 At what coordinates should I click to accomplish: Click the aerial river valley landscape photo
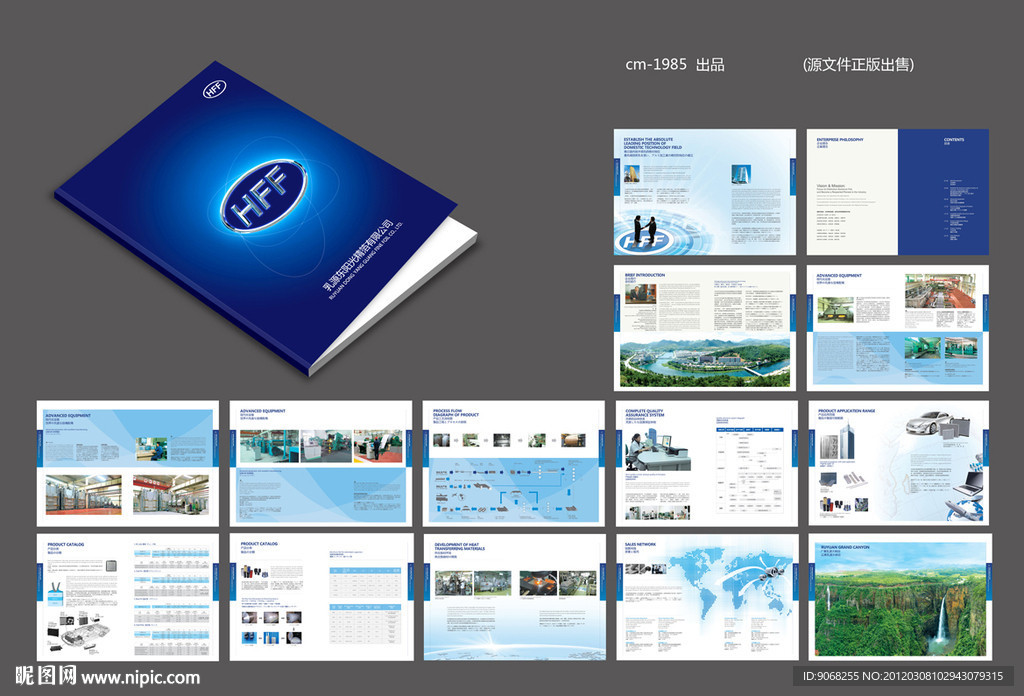705,362
